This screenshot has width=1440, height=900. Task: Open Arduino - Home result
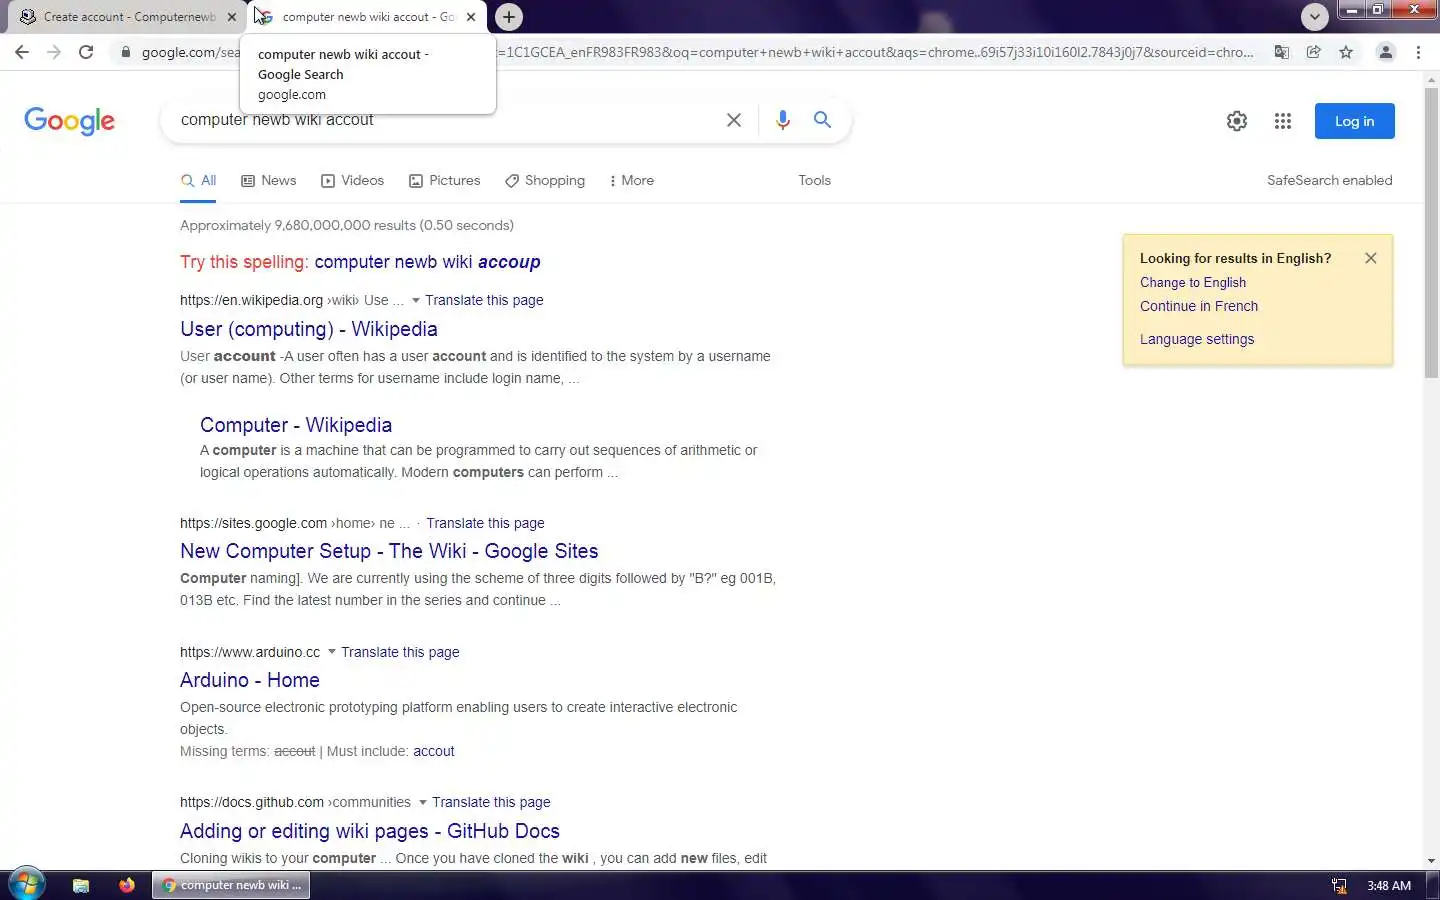[250, 680]
